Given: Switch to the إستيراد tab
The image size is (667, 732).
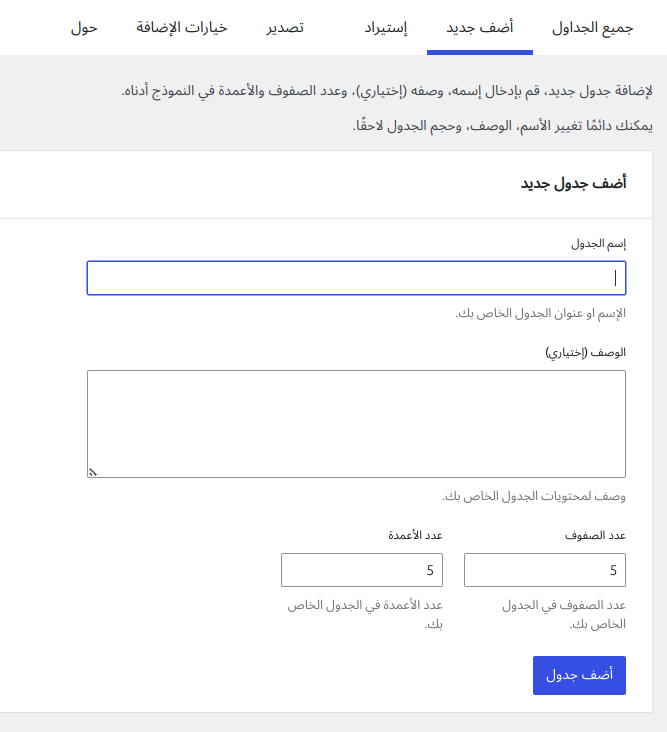Looking at the screenshot, I should [x=385, y=27].
